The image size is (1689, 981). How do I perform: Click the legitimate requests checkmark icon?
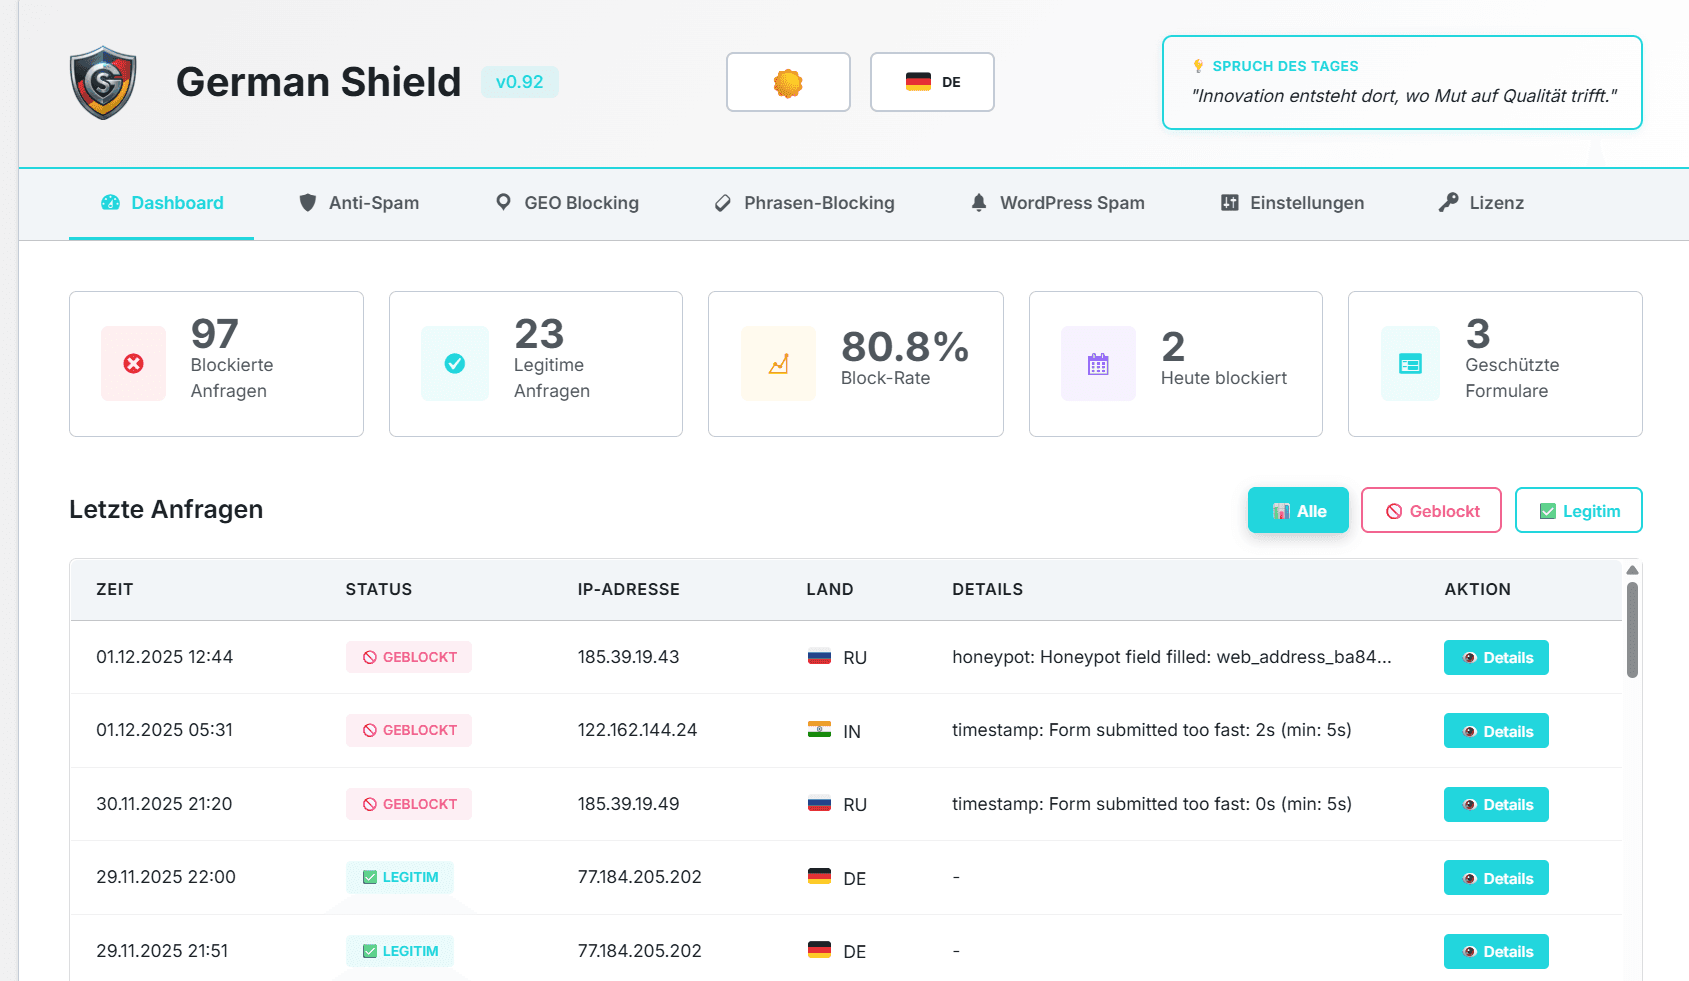(x=455, y=363)
